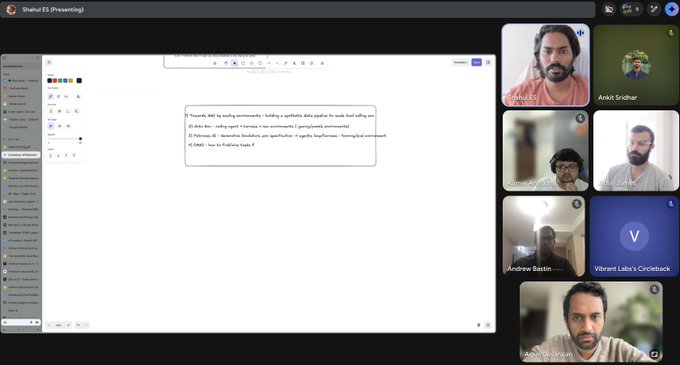Switch to Excalidraw Whiteboard browser tab

coord(21,155)
